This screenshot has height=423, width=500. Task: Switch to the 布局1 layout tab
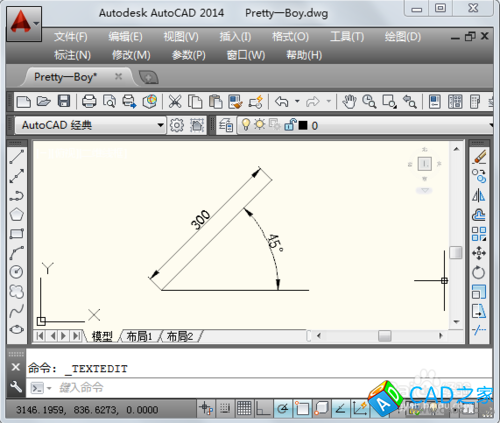[139, 336]
